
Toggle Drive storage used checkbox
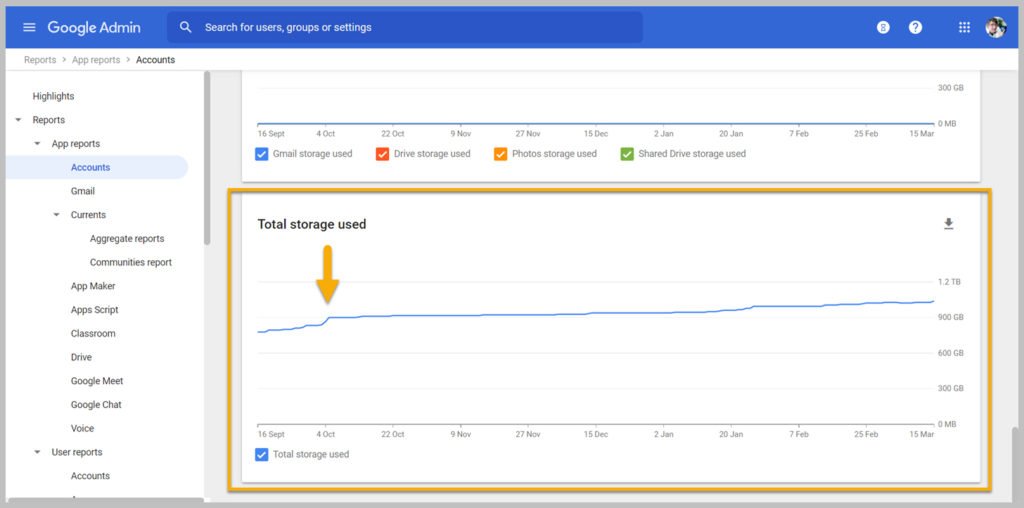383,154
